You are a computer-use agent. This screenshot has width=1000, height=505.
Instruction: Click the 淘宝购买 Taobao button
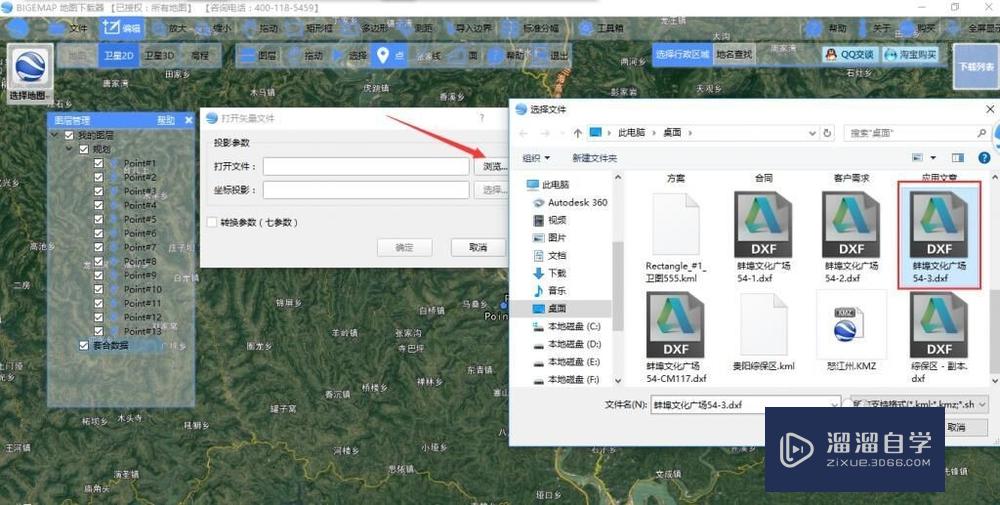(x=911, y=55)
